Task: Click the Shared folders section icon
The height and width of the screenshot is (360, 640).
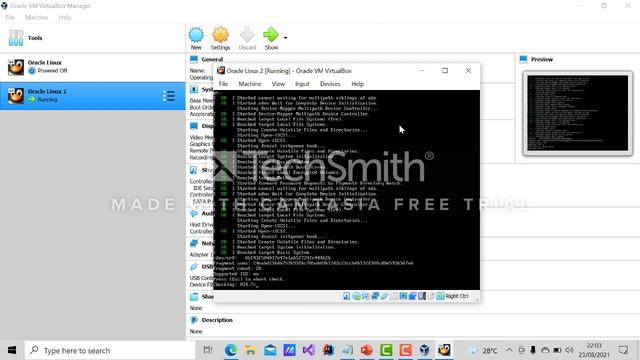Action: coord(194,297)
